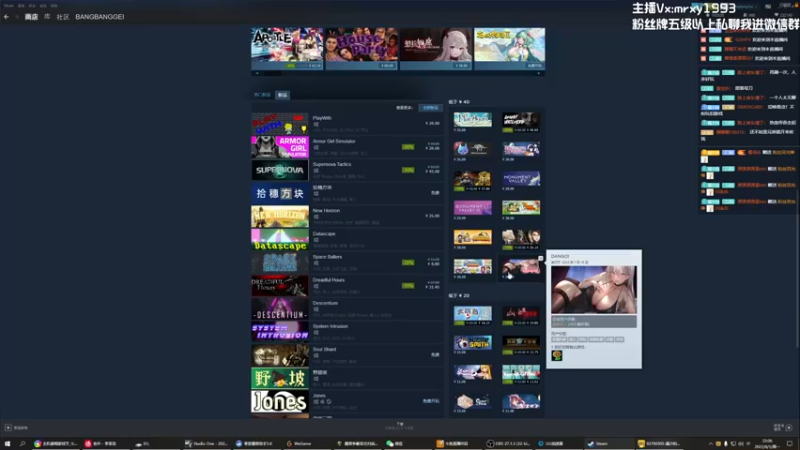The height and width of the screenshot is (450, 800).
Task: Open the OBS taskbar item
Action: tap(509, 444)
